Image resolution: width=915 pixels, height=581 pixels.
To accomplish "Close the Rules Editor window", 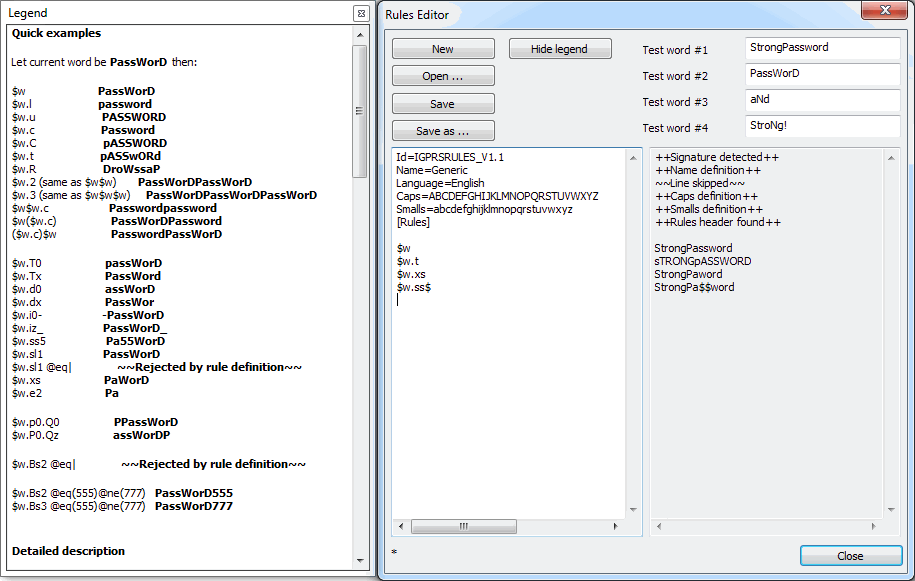I will pos(885,10).
